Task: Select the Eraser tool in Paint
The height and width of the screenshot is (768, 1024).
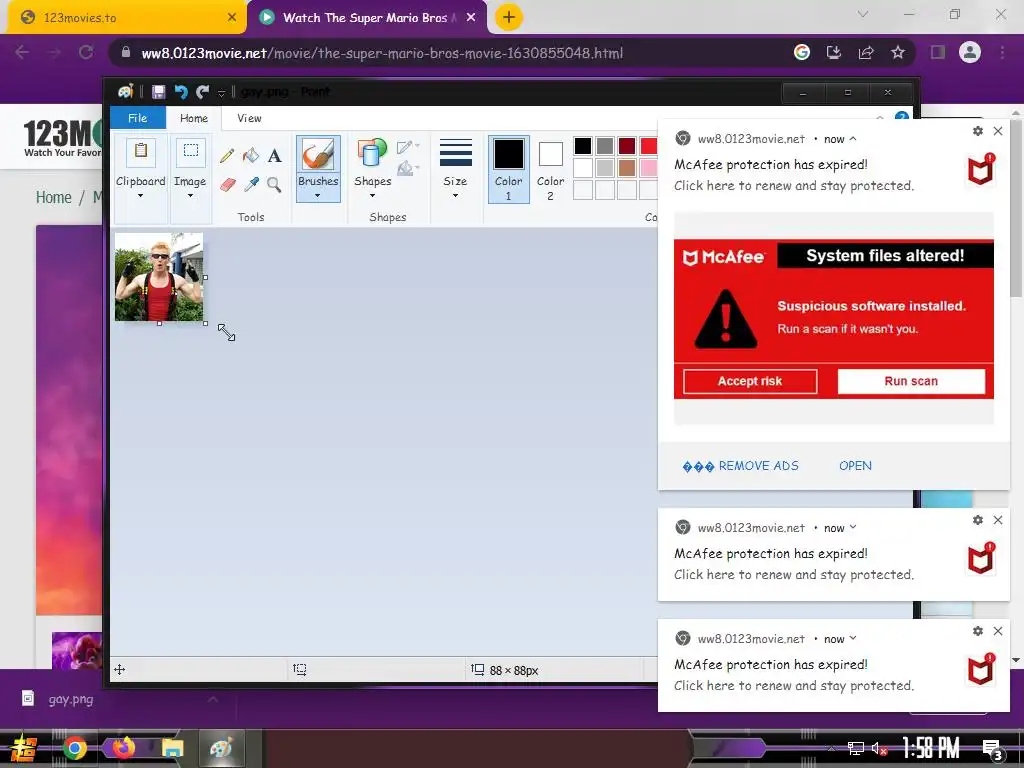Action: pos(227,185)
